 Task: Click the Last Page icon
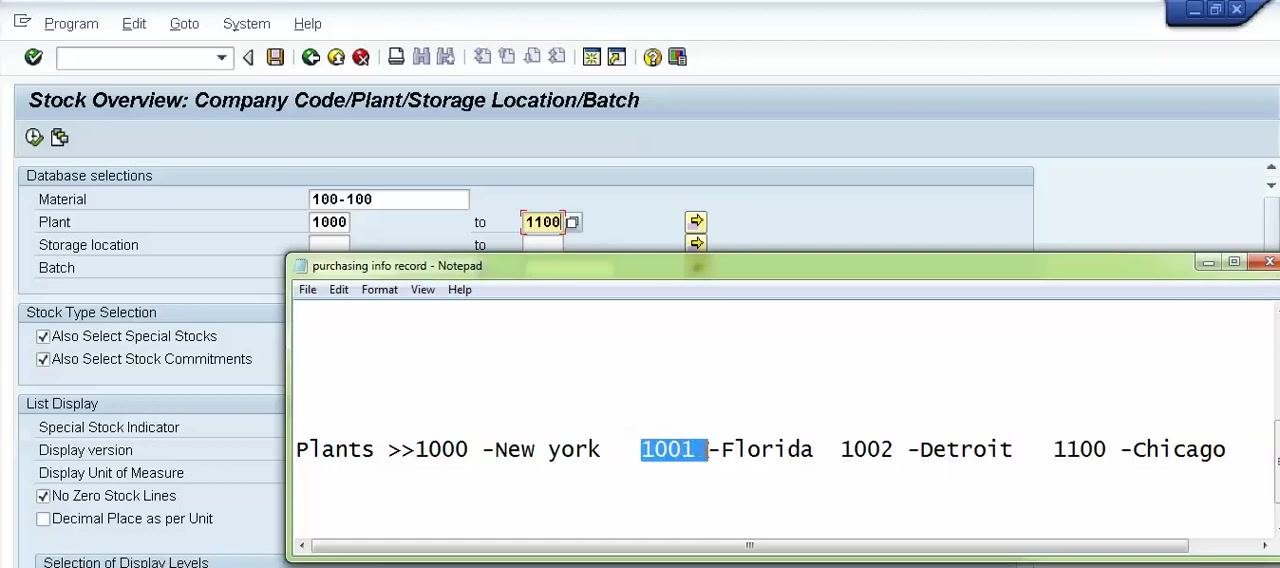point(557,57)
